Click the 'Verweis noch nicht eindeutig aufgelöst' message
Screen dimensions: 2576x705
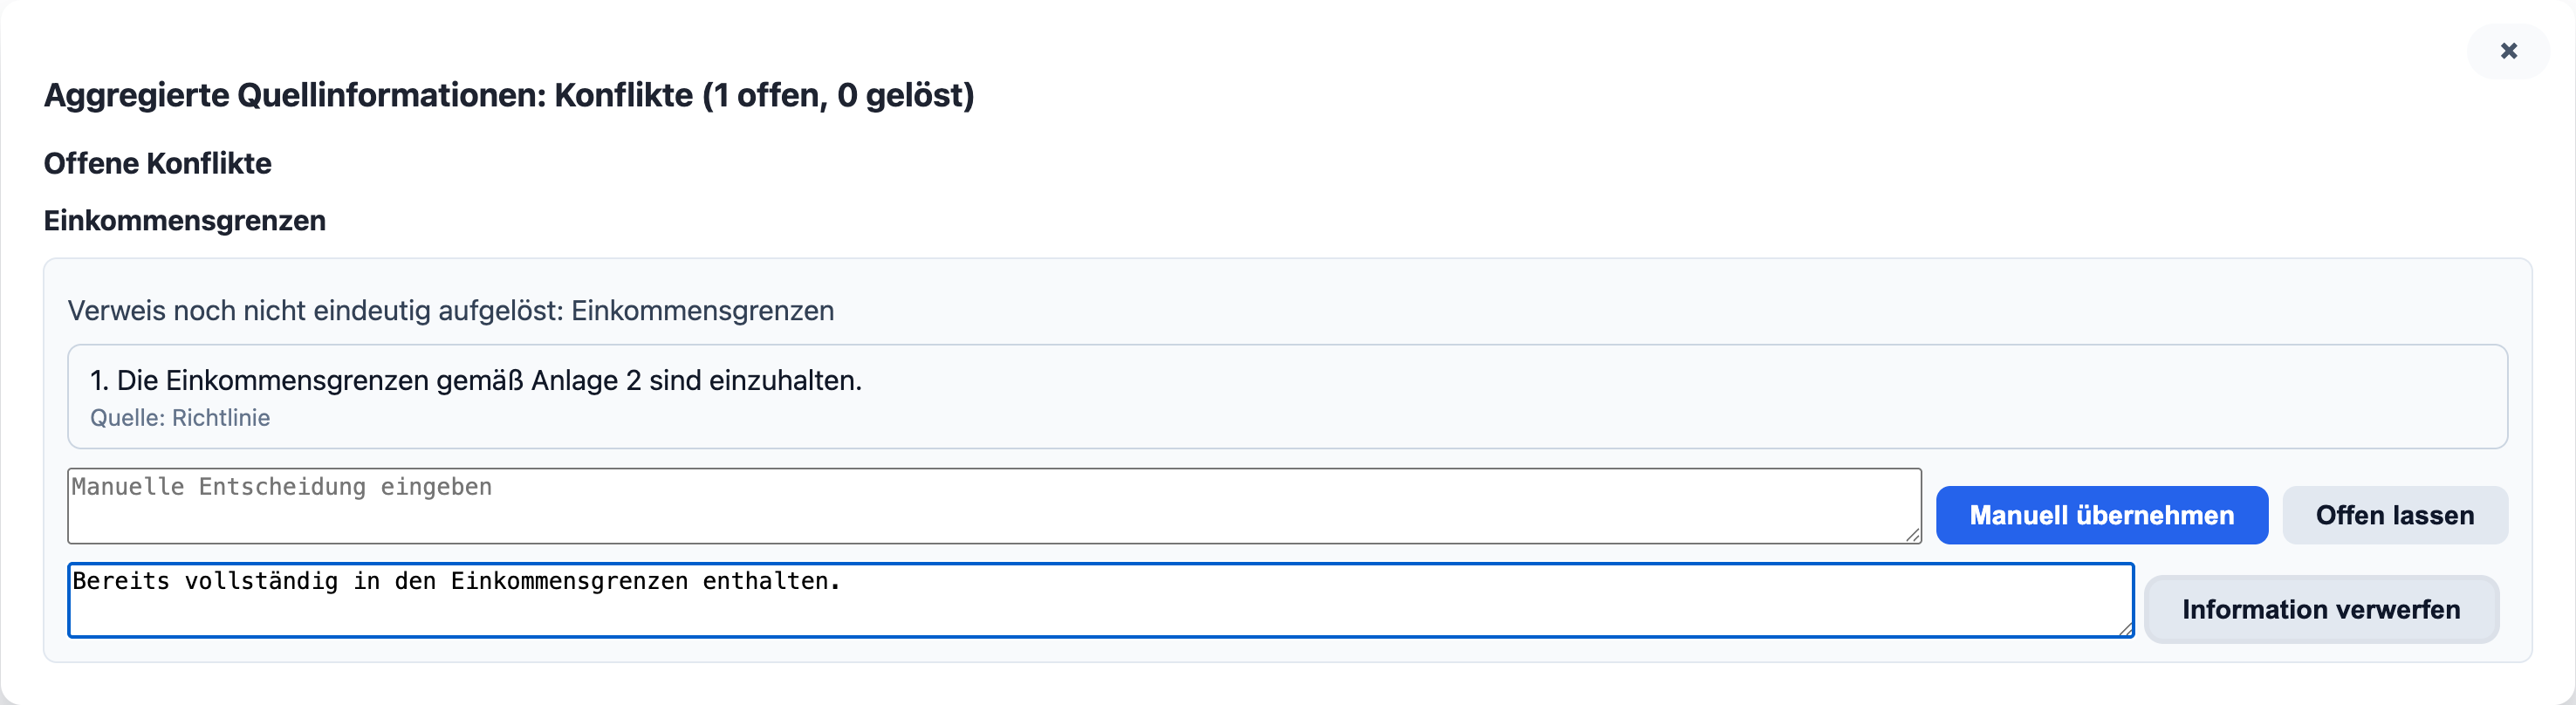click(x=451, y=311)
